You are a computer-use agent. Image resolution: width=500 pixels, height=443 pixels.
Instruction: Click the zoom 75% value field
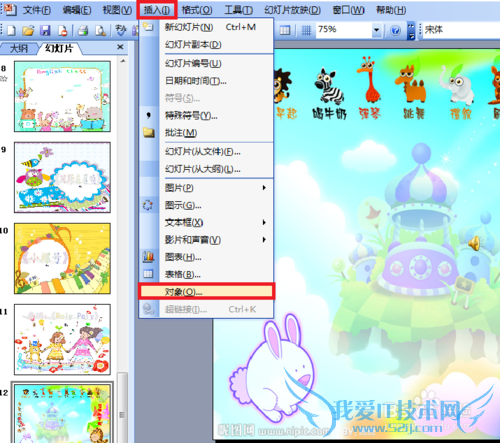(x=344, y=30)
